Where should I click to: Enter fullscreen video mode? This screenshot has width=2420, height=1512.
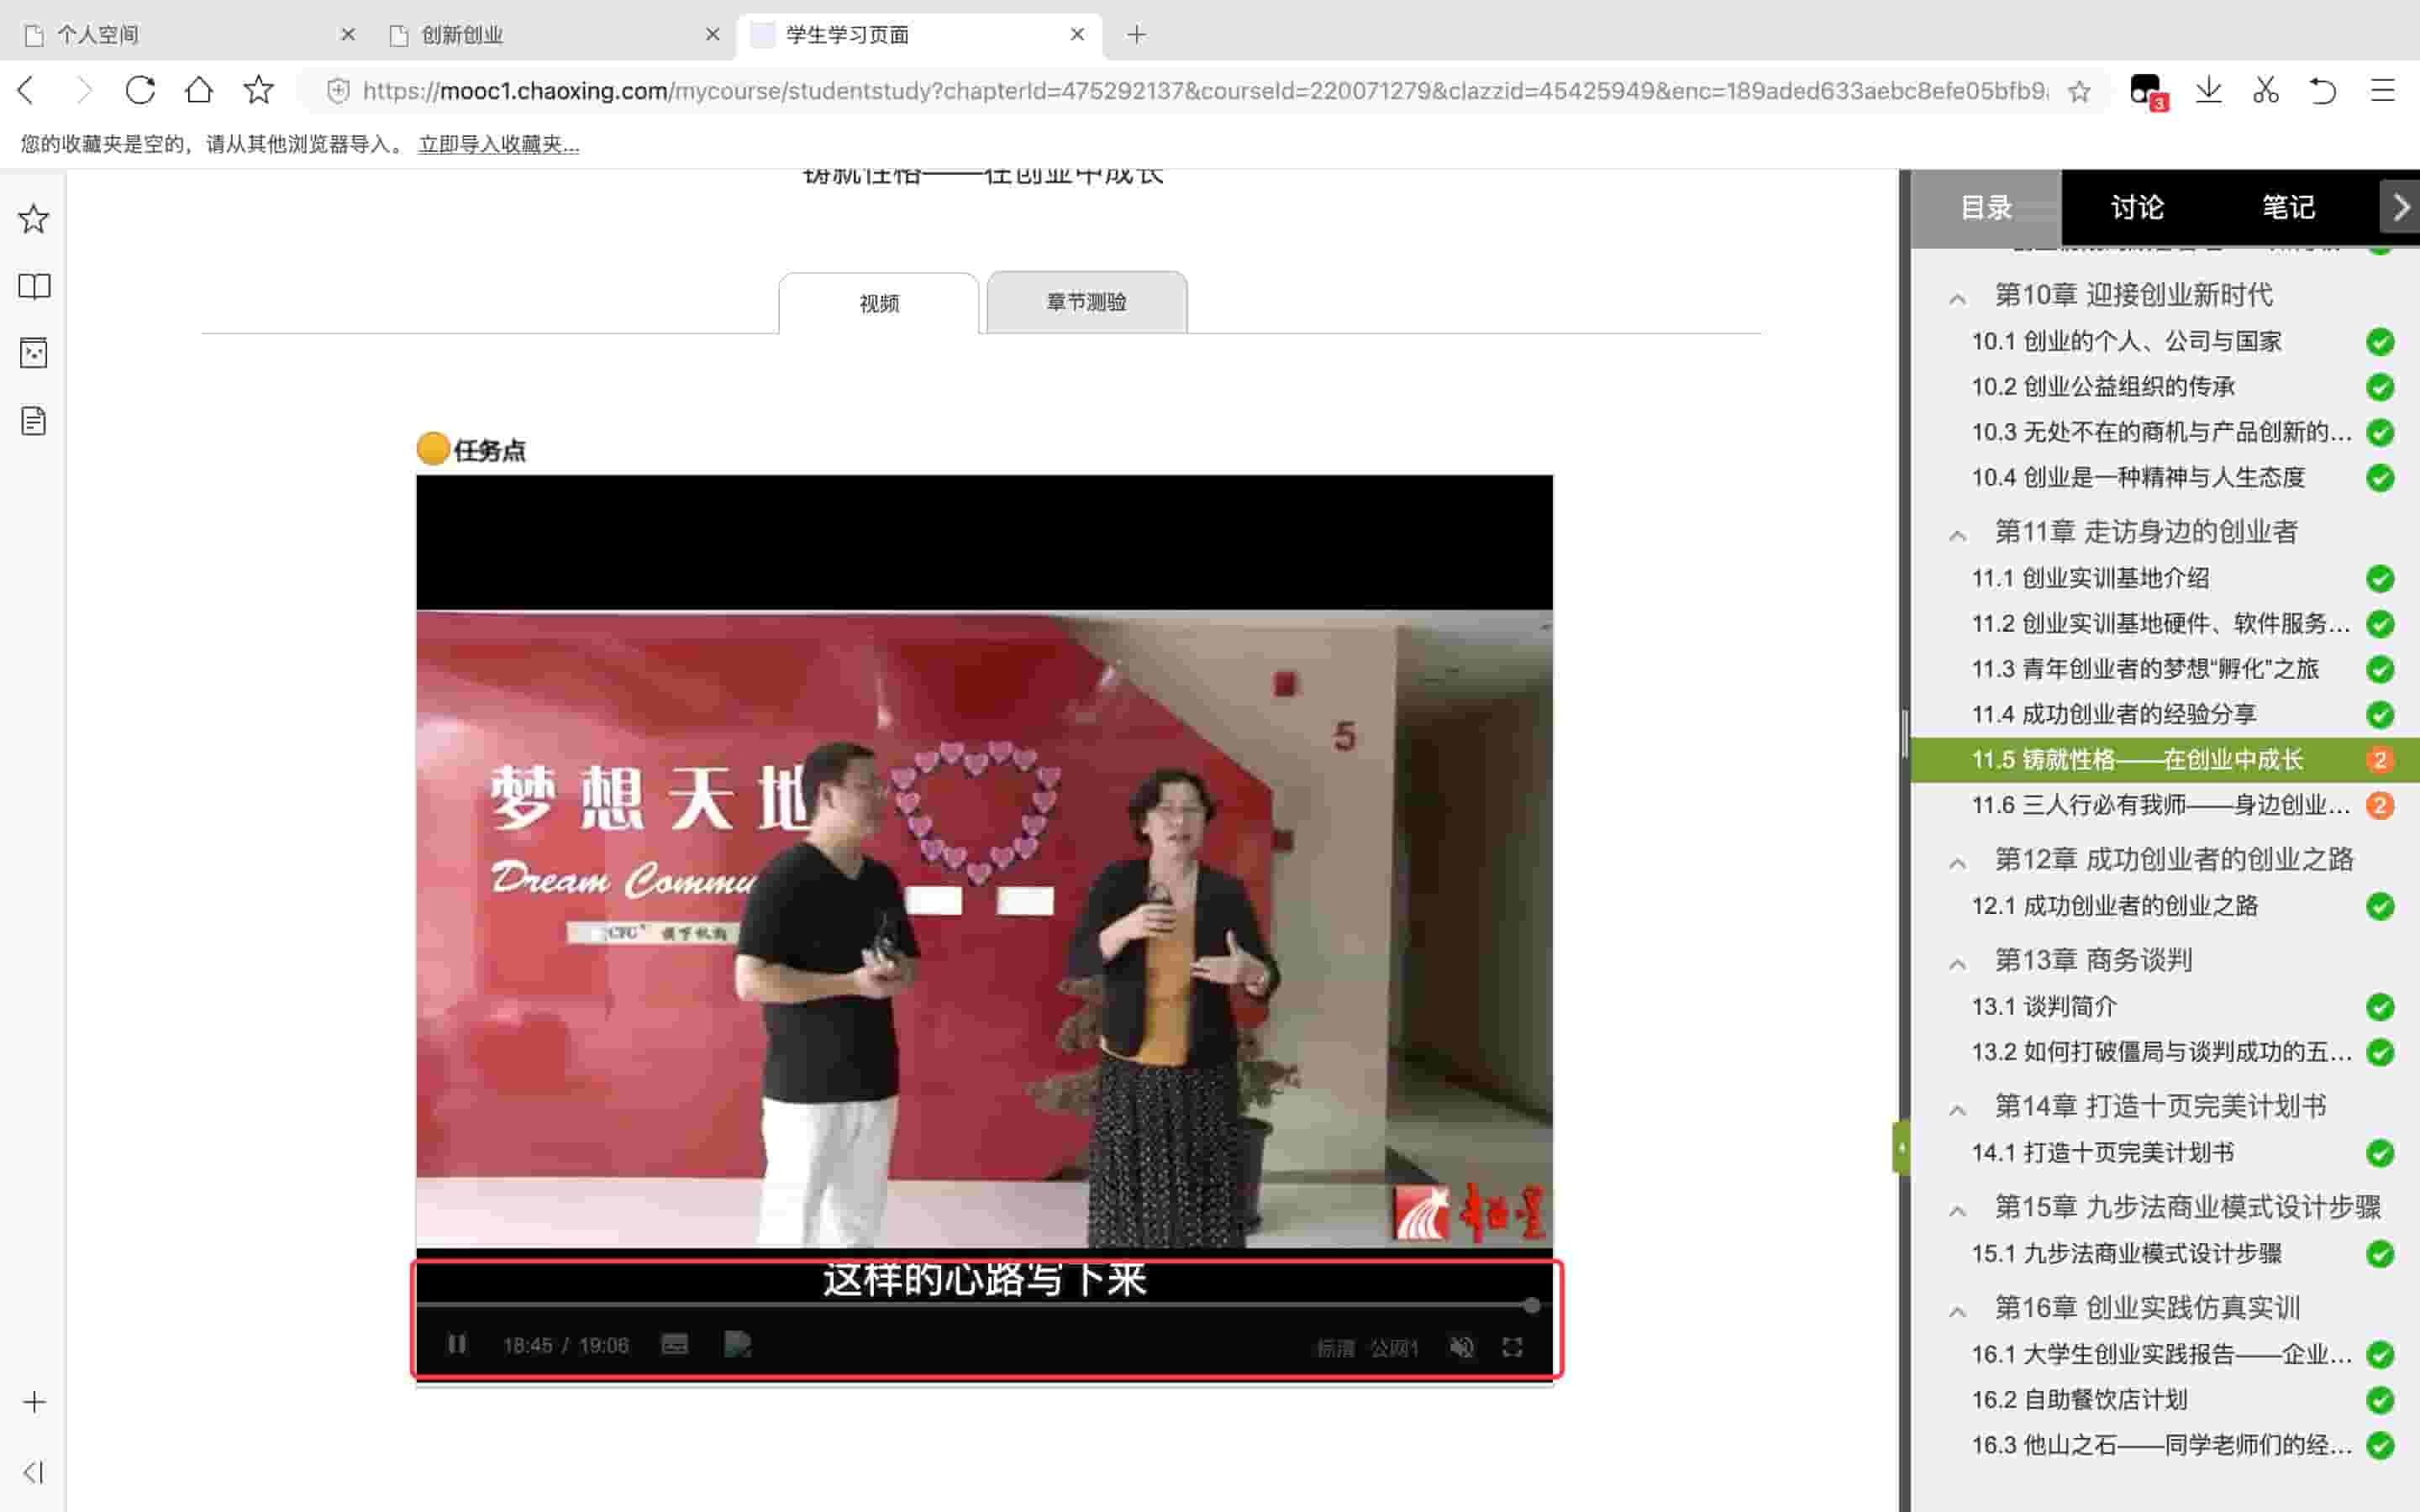point(1512,1347)
